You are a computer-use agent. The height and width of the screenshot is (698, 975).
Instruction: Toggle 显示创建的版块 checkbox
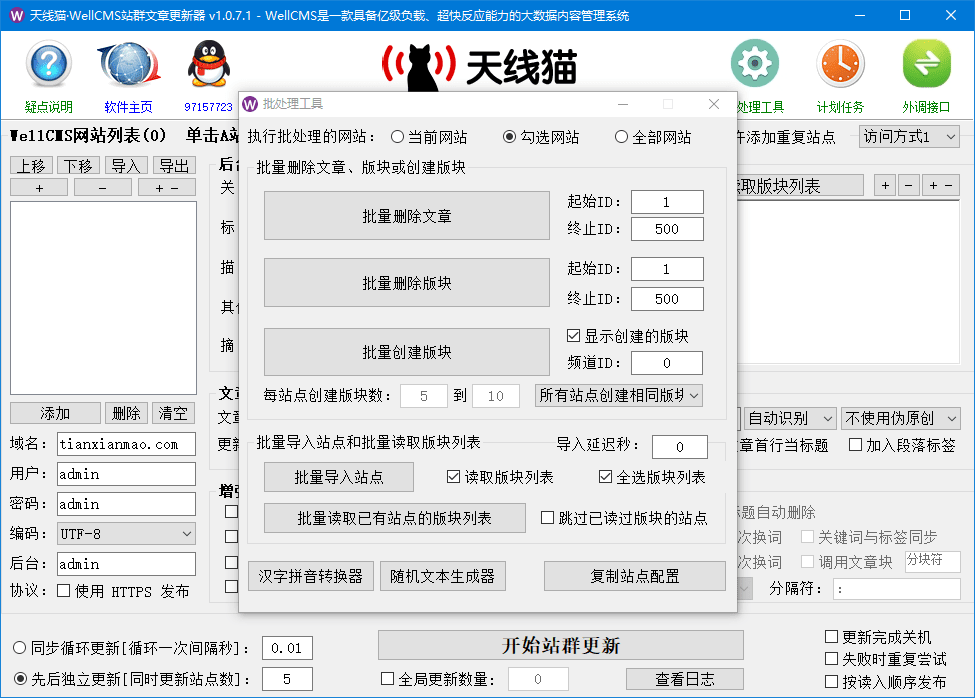pos(573,336)
